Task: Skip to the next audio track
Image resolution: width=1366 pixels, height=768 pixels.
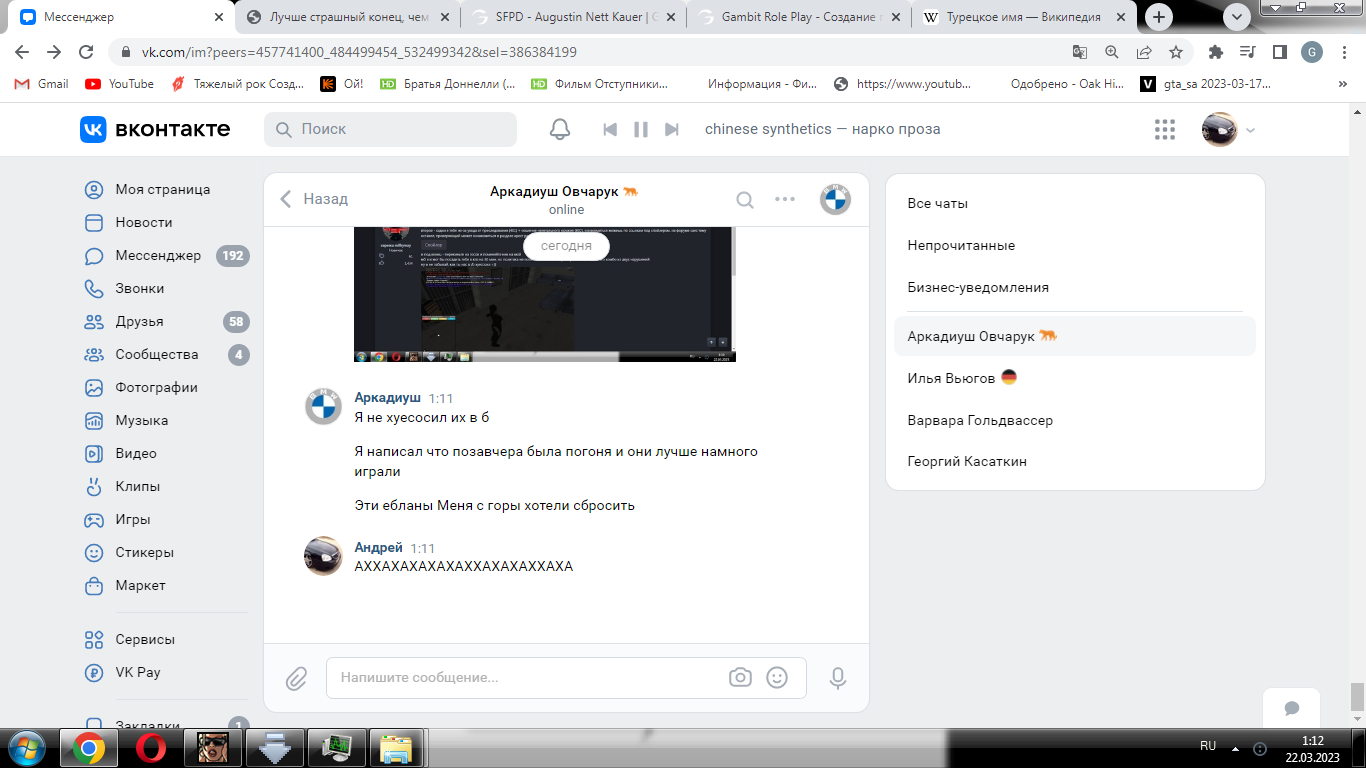Action: (x=672, y=129)
